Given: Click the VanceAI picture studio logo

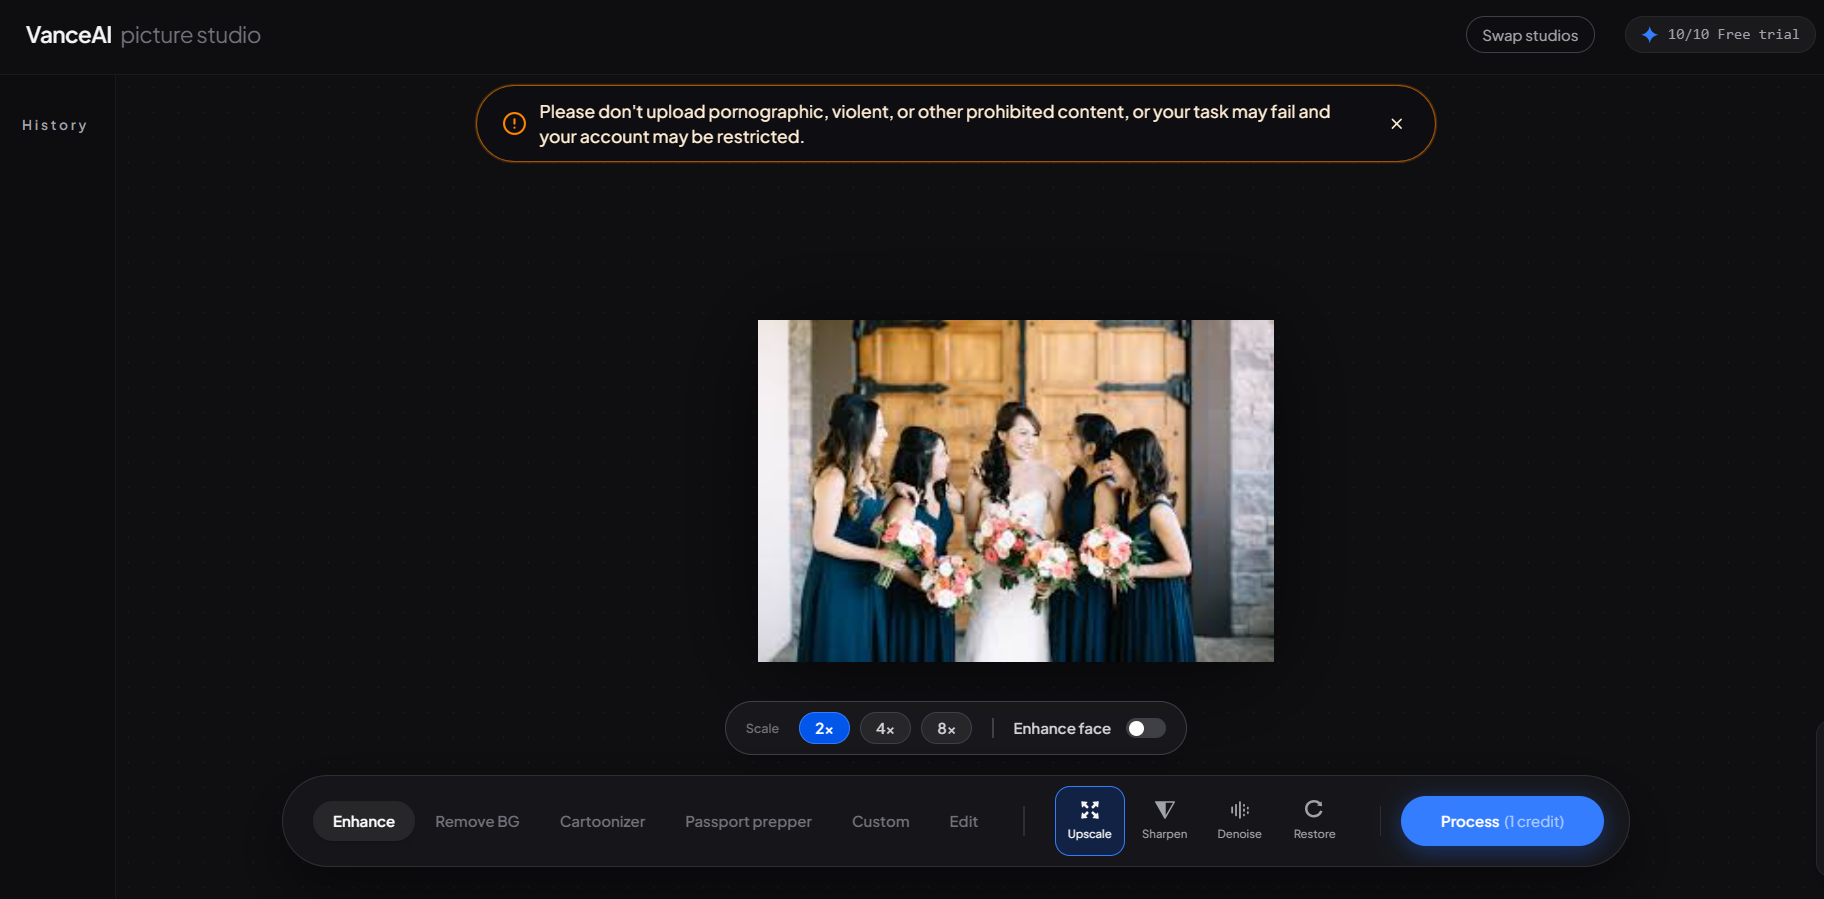Looking at the screenshot, I should coord(143,35).
